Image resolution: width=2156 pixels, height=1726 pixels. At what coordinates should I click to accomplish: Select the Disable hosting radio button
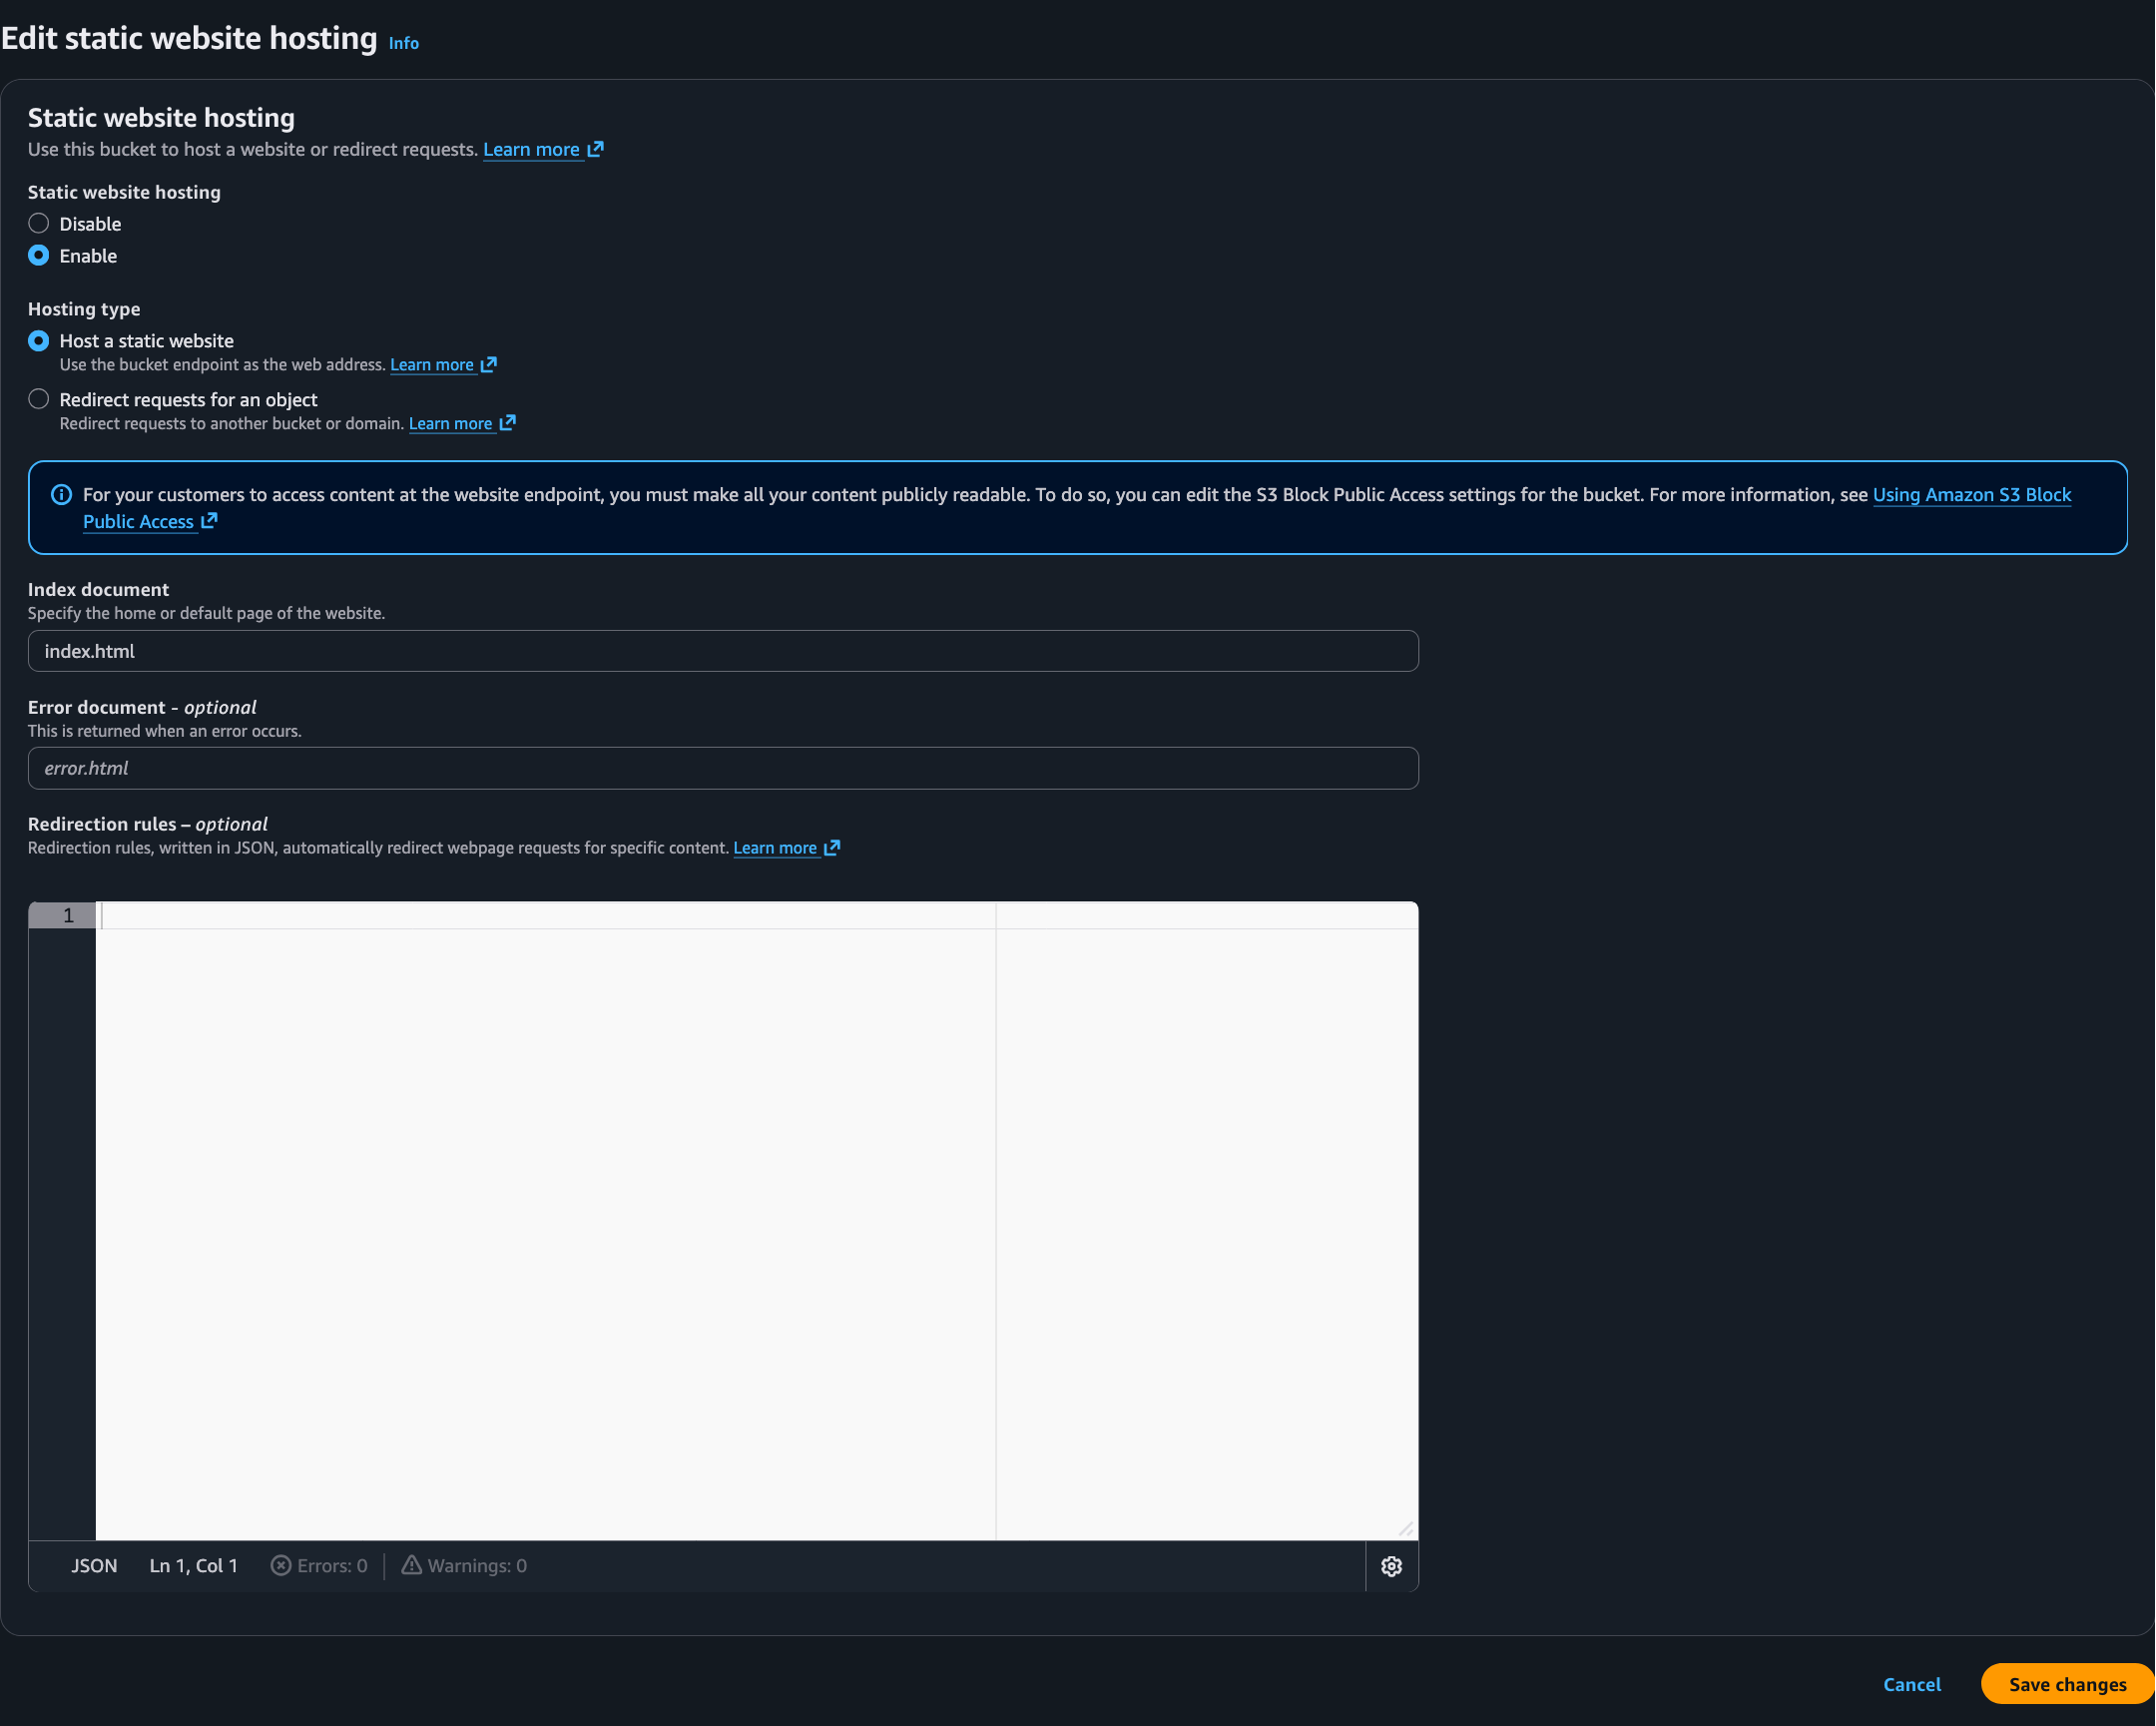click(39, 223)
